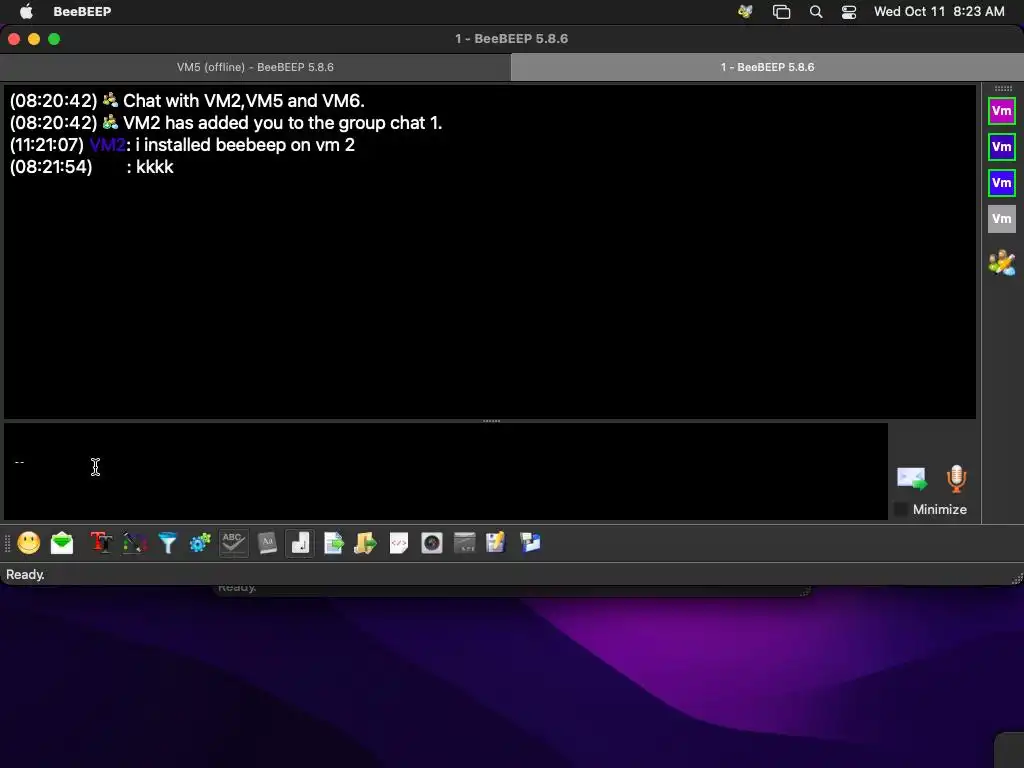Open the font color picker
1024x768 pixels.
tap(135, 543)
